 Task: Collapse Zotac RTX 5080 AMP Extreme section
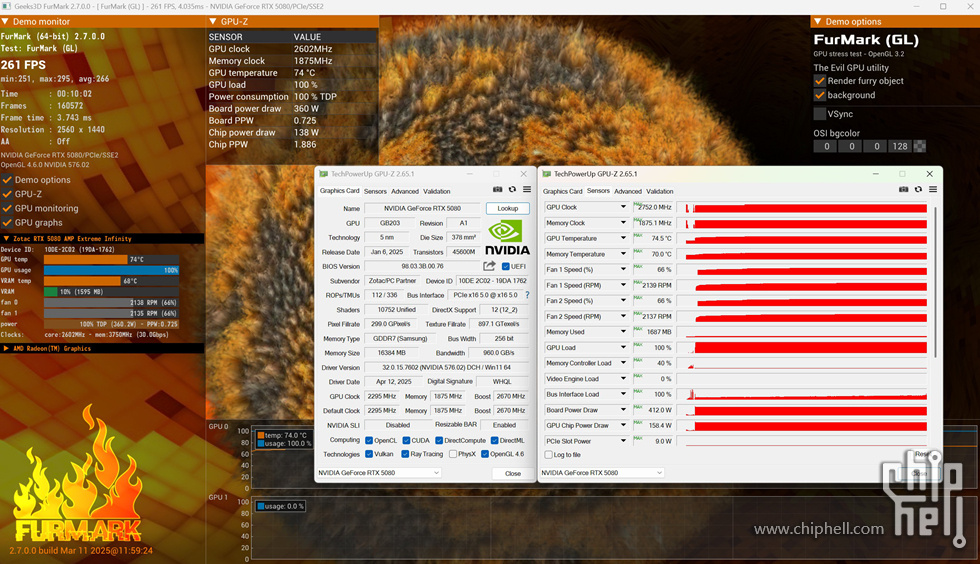(6, 238)
